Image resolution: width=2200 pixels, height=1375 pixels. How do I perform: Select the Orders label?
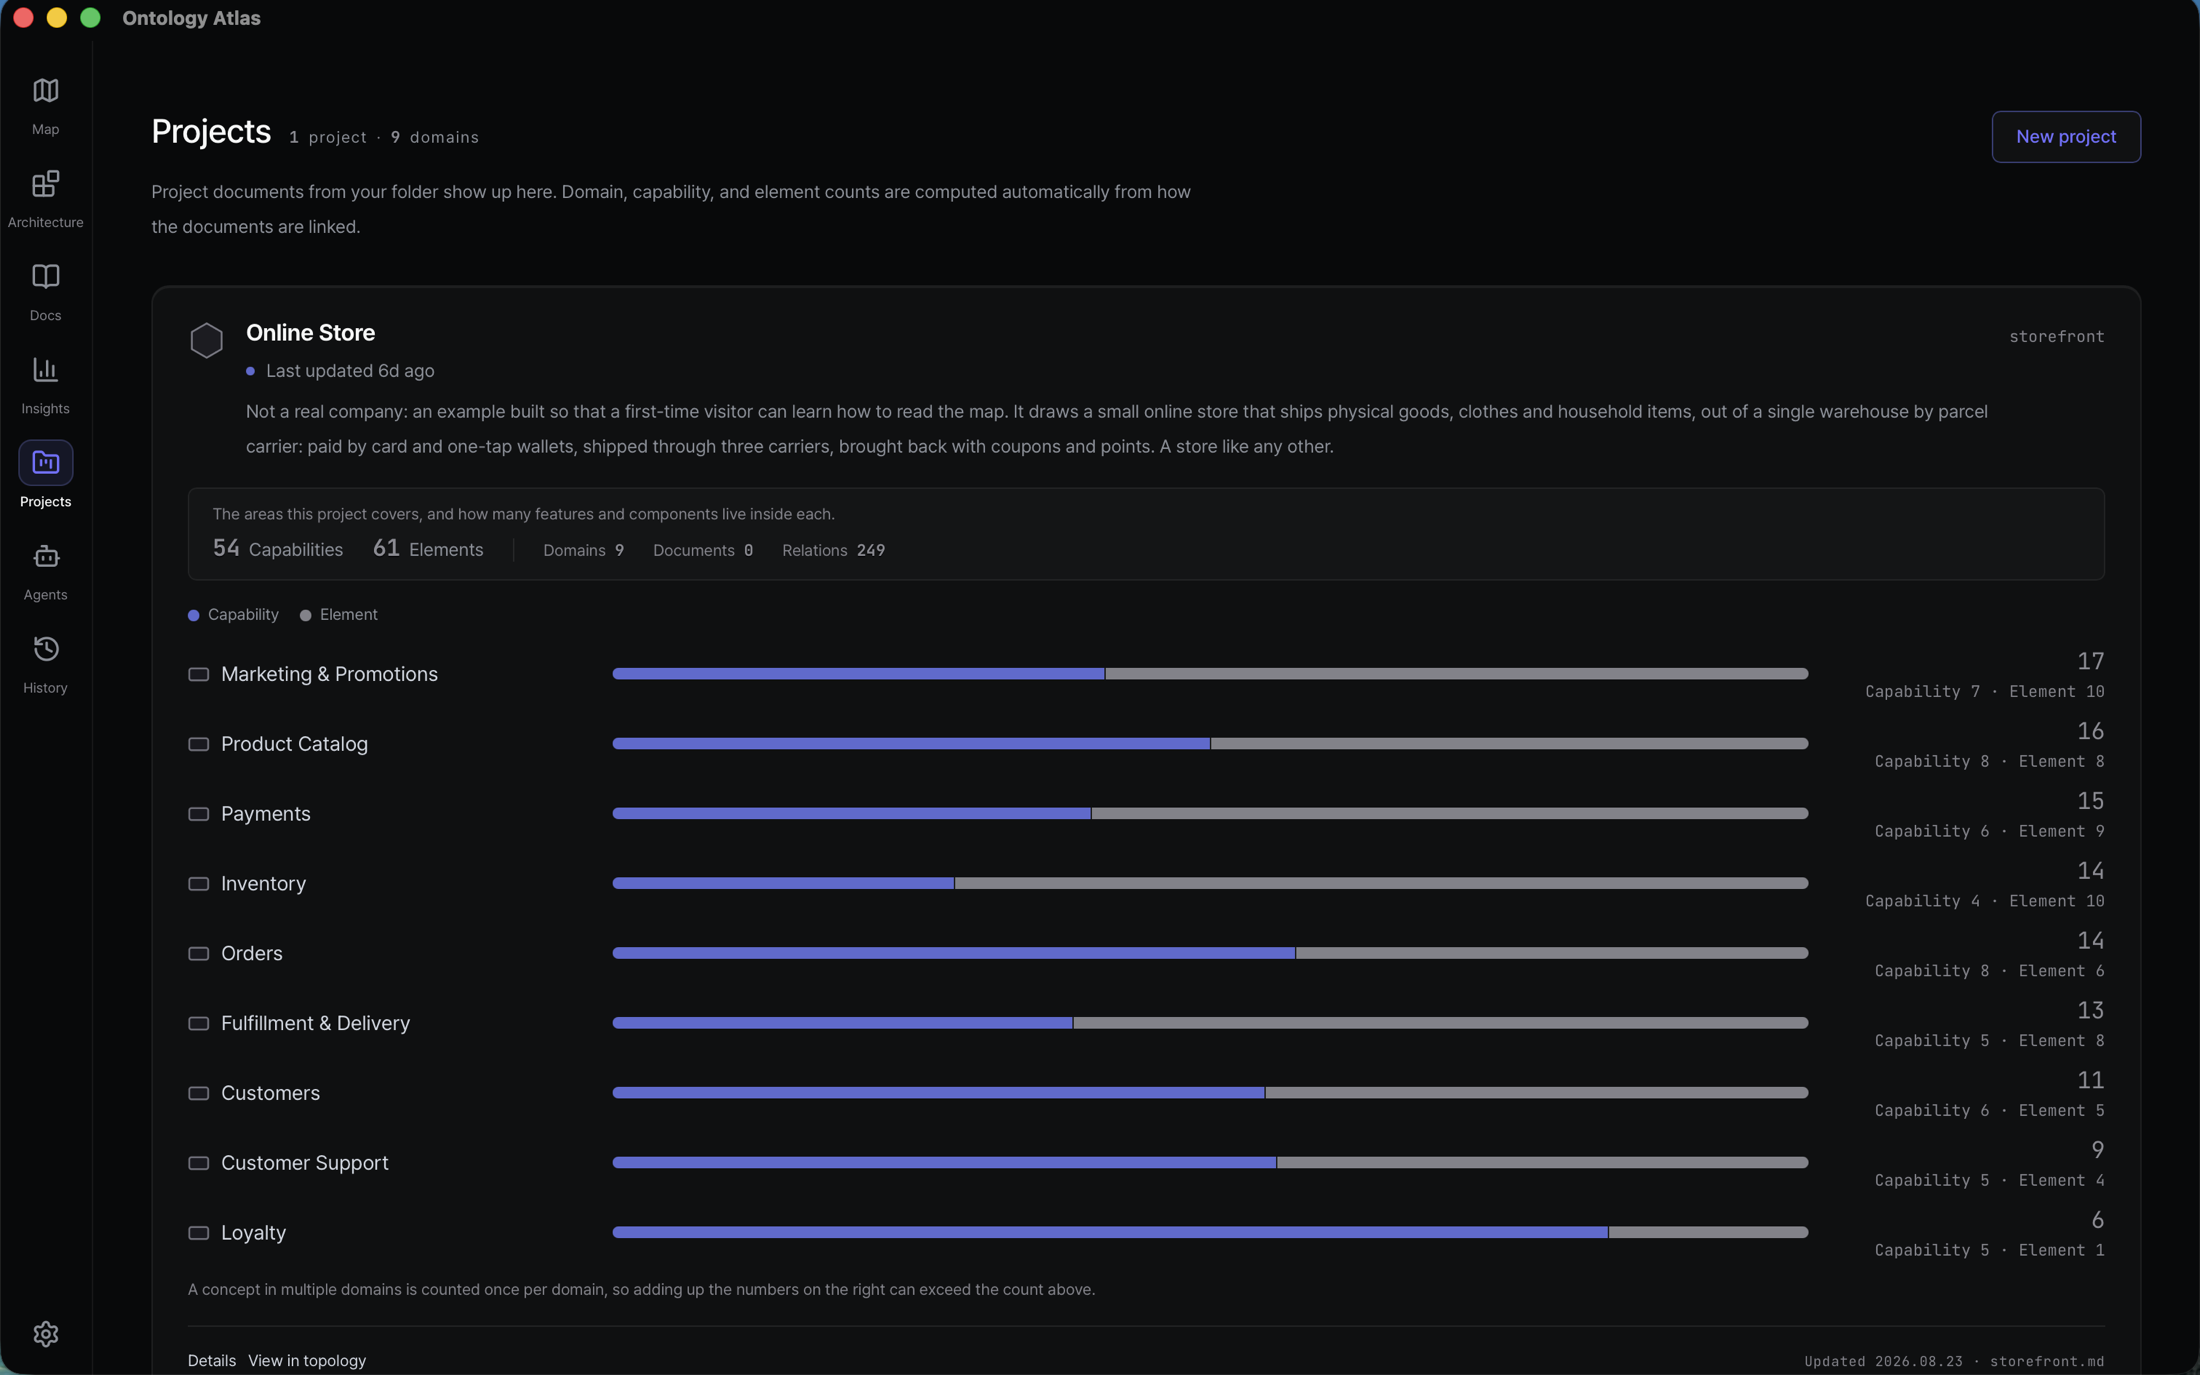tap(252, 954)
